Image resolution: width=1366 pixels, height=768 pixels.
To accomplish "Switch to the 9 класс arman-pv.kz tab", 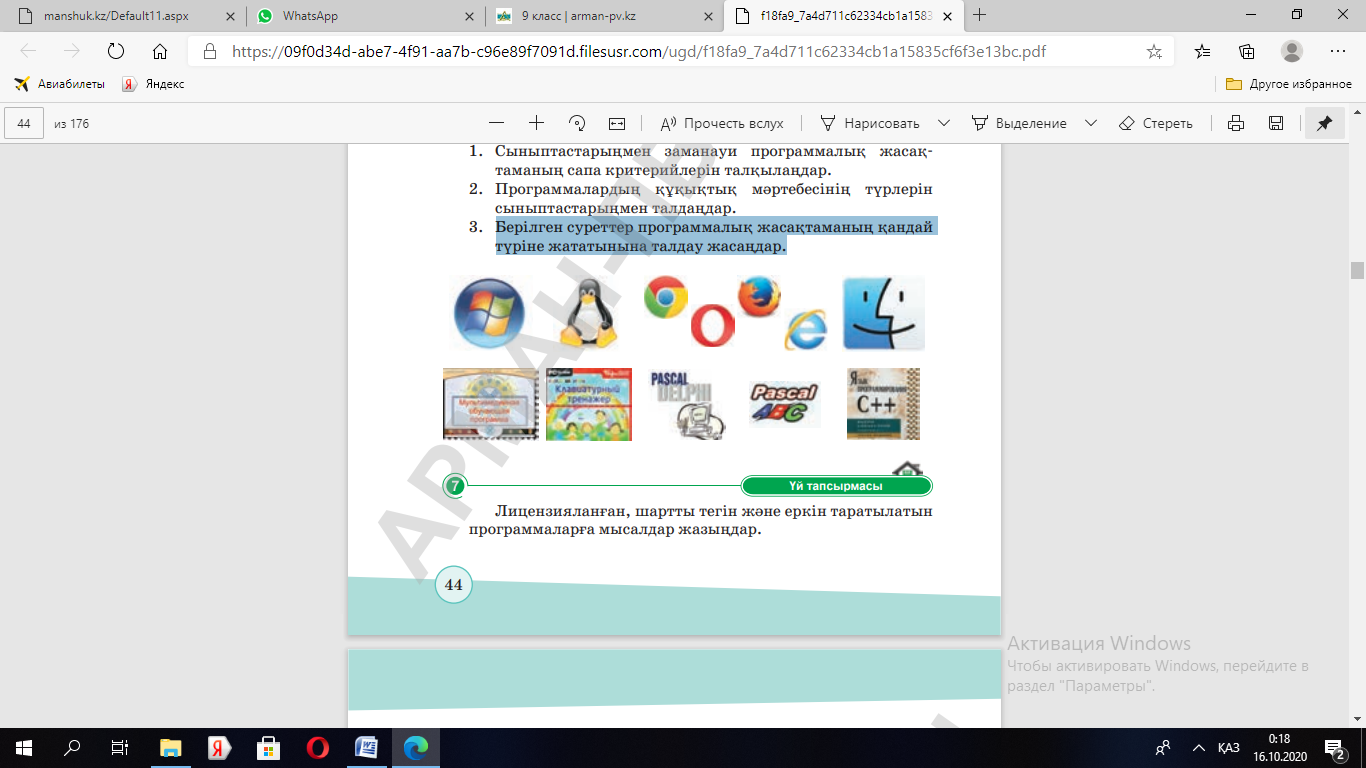I will [603, 16].
